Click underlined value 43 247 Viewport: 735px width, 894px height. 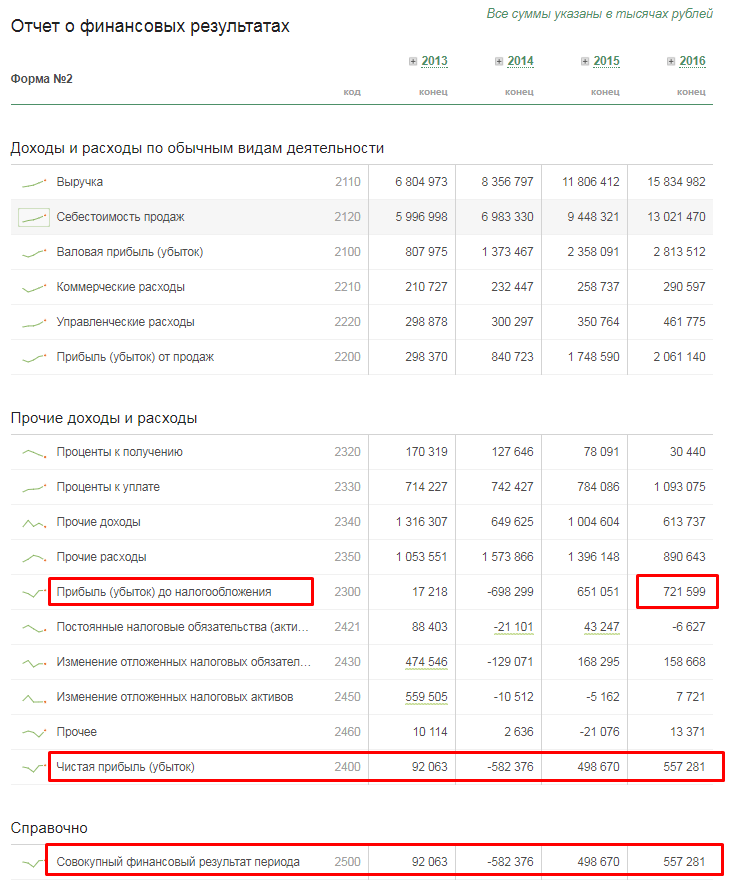tap(602, 627)
